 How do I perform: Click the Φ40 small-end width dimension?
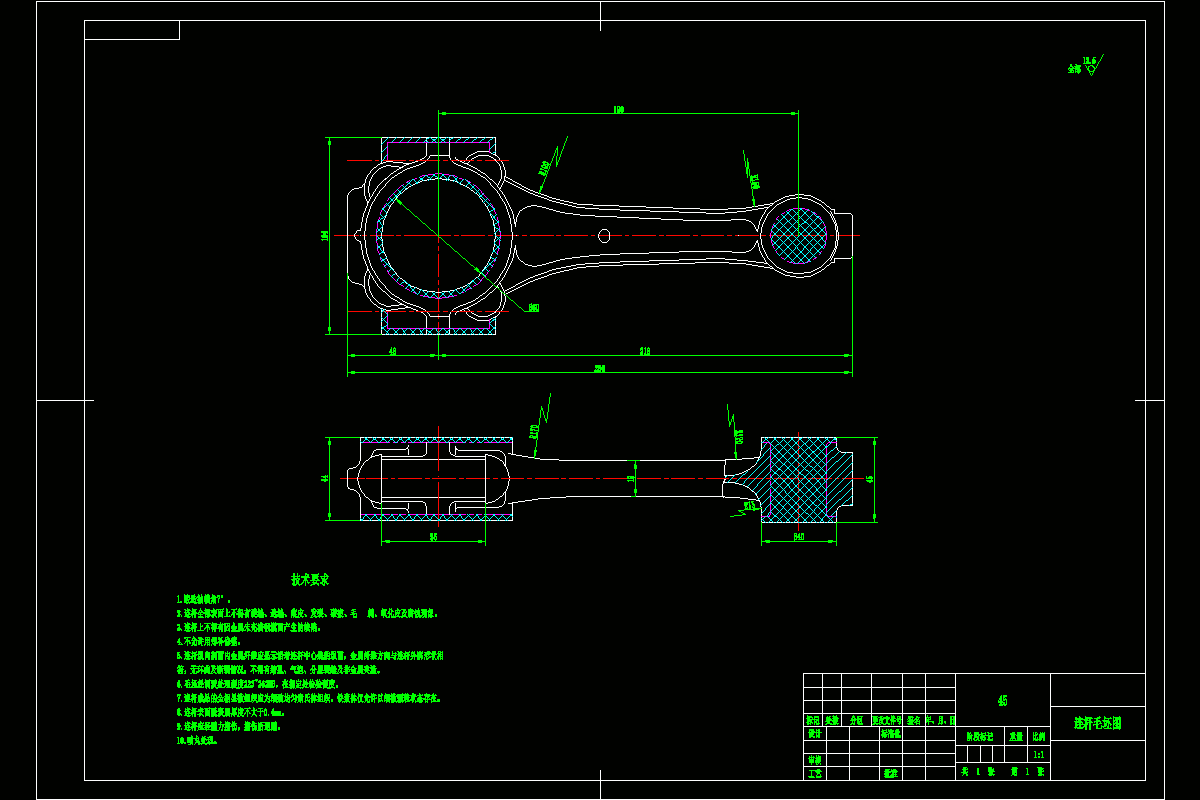click(x=799, y=537)
